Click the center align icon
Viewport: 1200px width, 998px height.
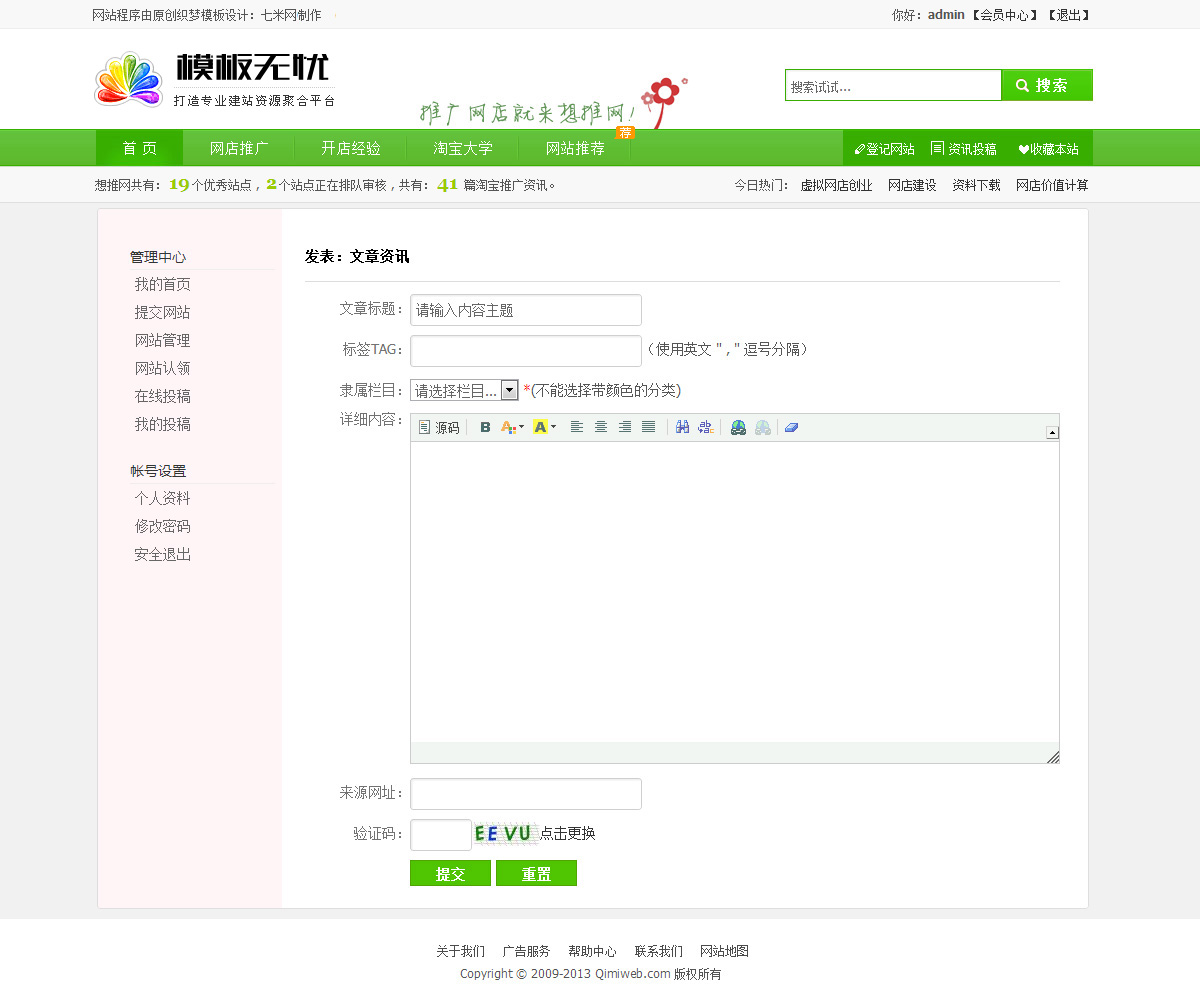(x=601, y=427)
